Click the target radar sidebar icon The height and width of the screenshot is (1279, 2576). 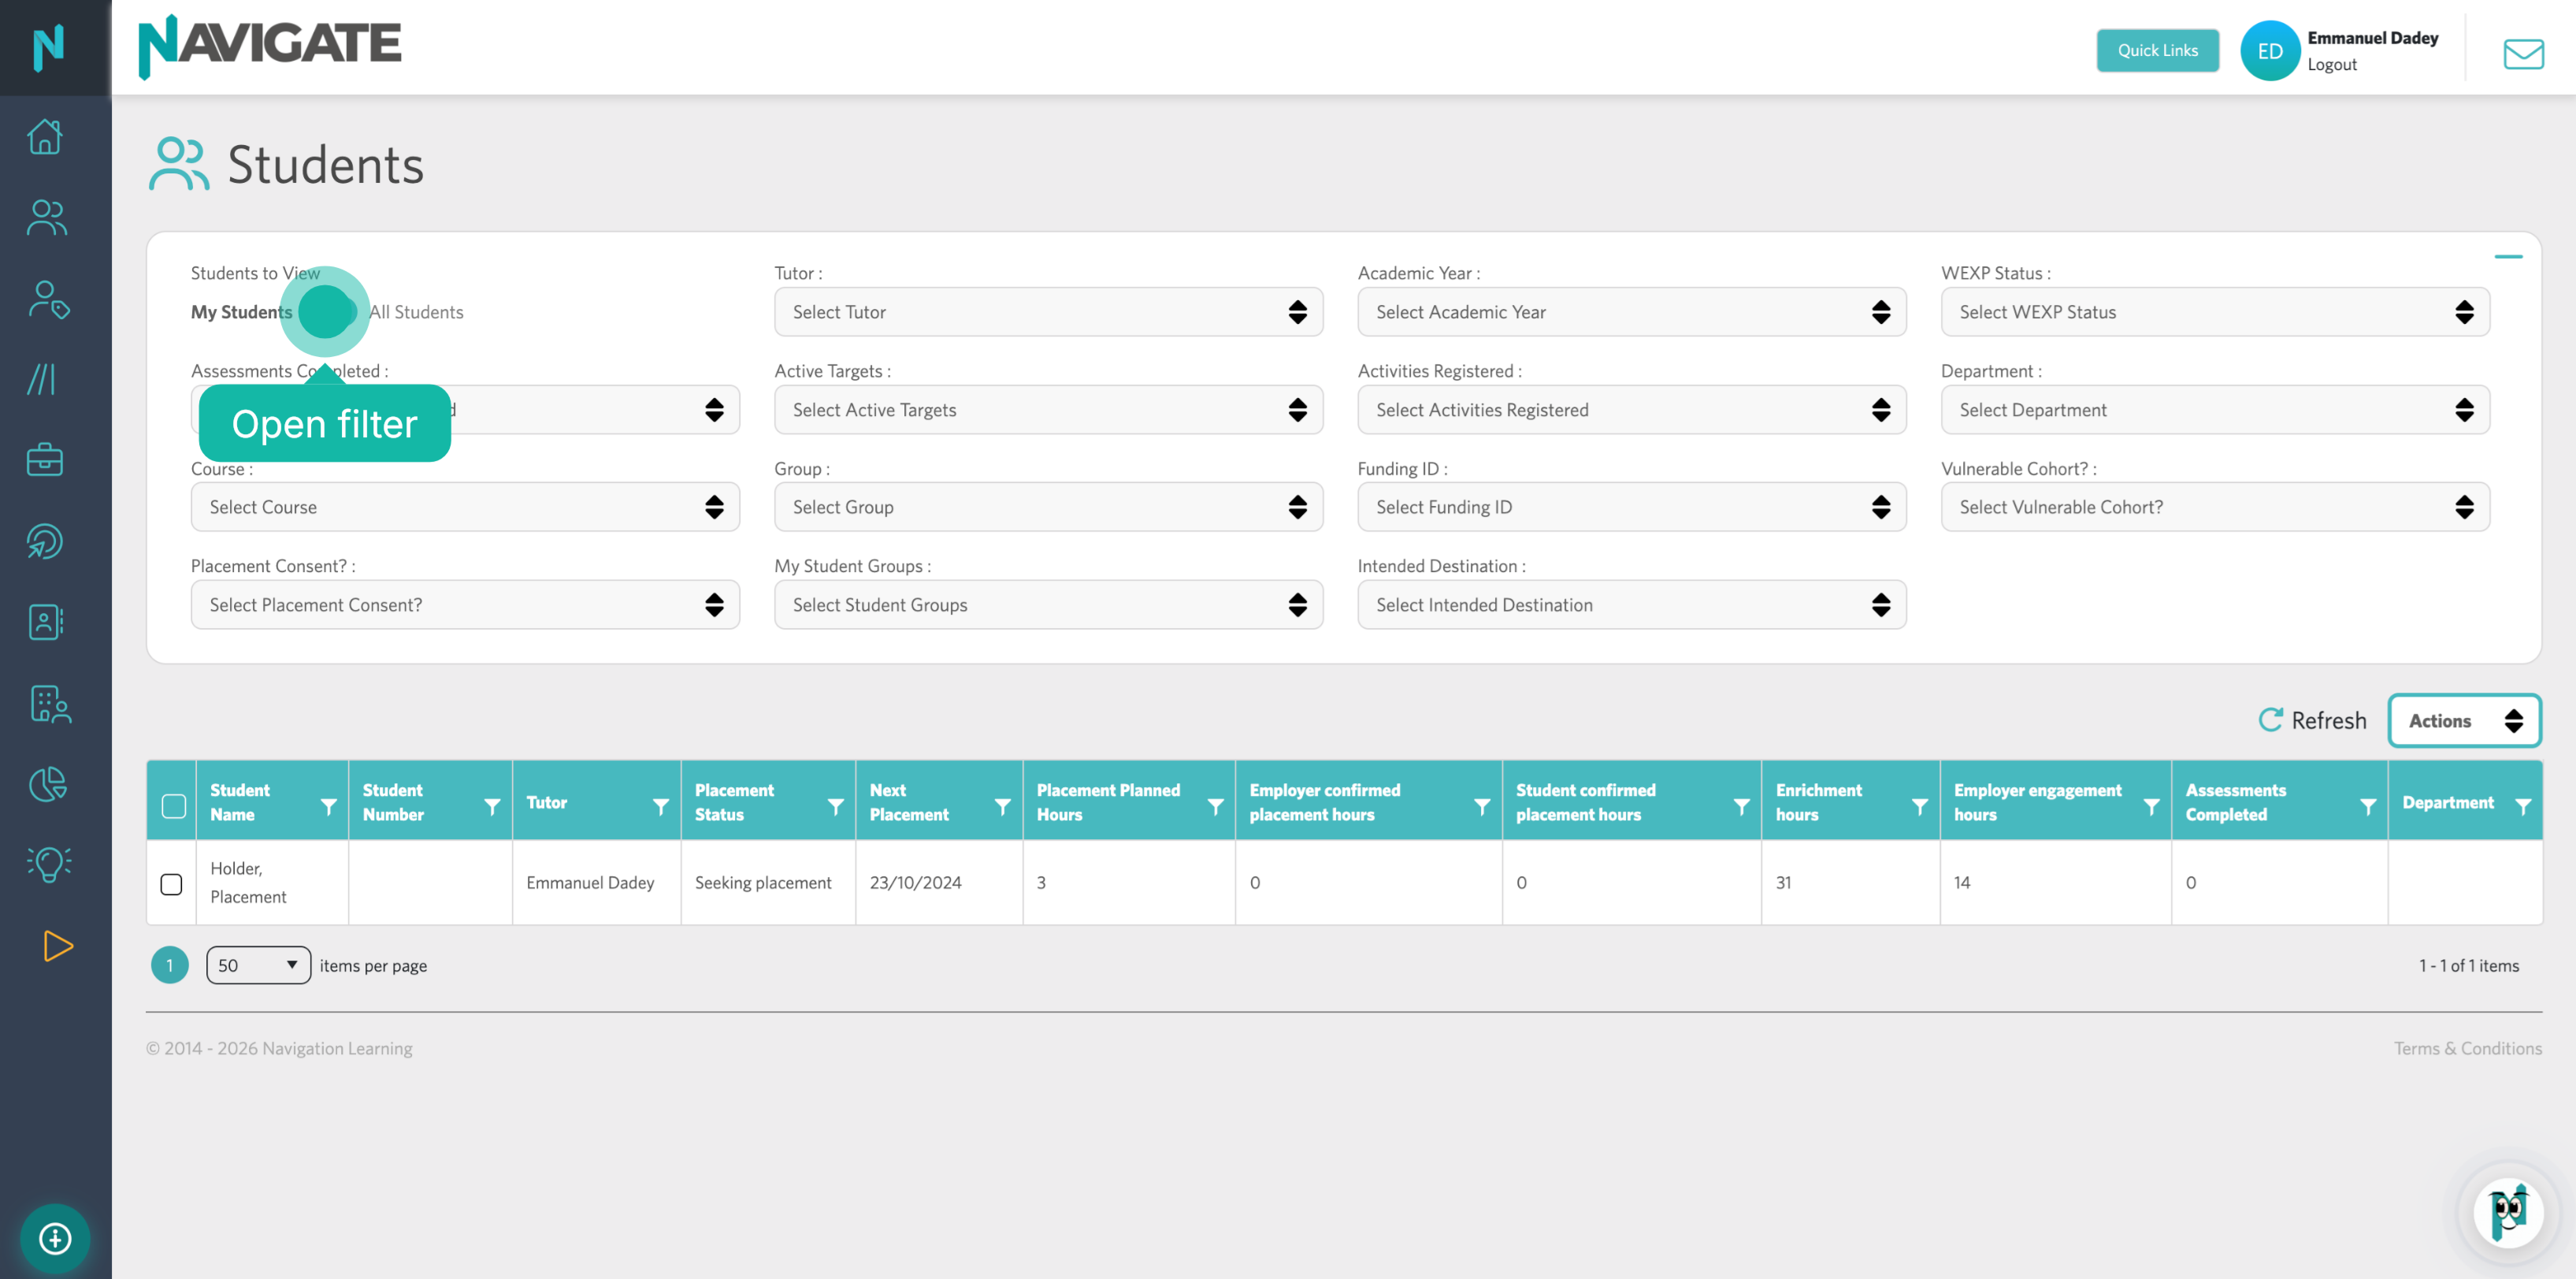coord(45,541)
